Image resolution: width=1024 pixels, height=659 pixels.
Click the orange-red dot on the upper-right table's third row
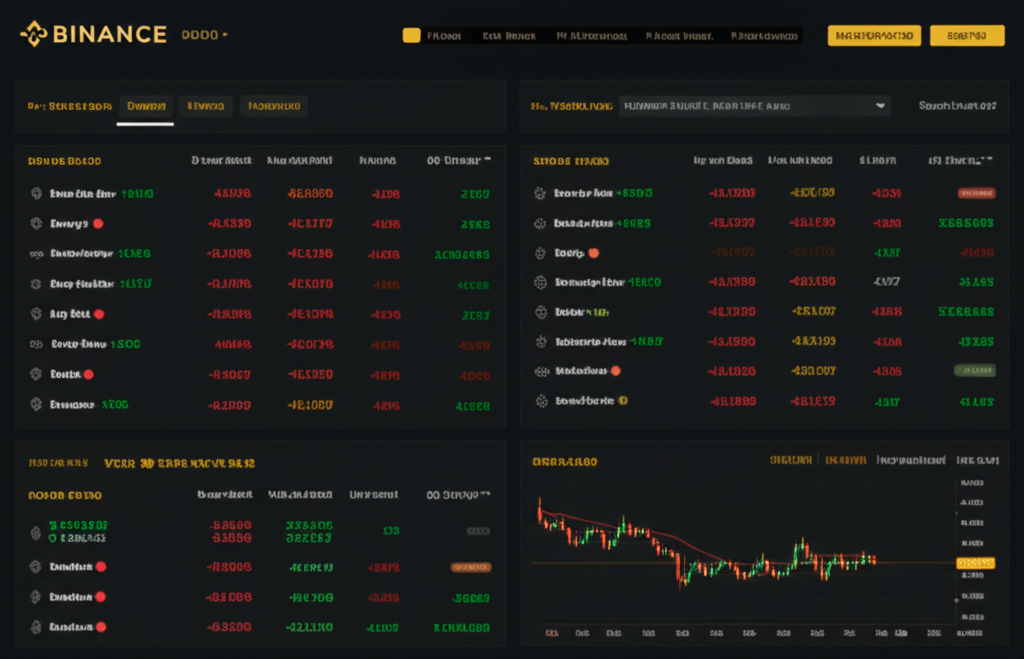(x=594, y=253)
